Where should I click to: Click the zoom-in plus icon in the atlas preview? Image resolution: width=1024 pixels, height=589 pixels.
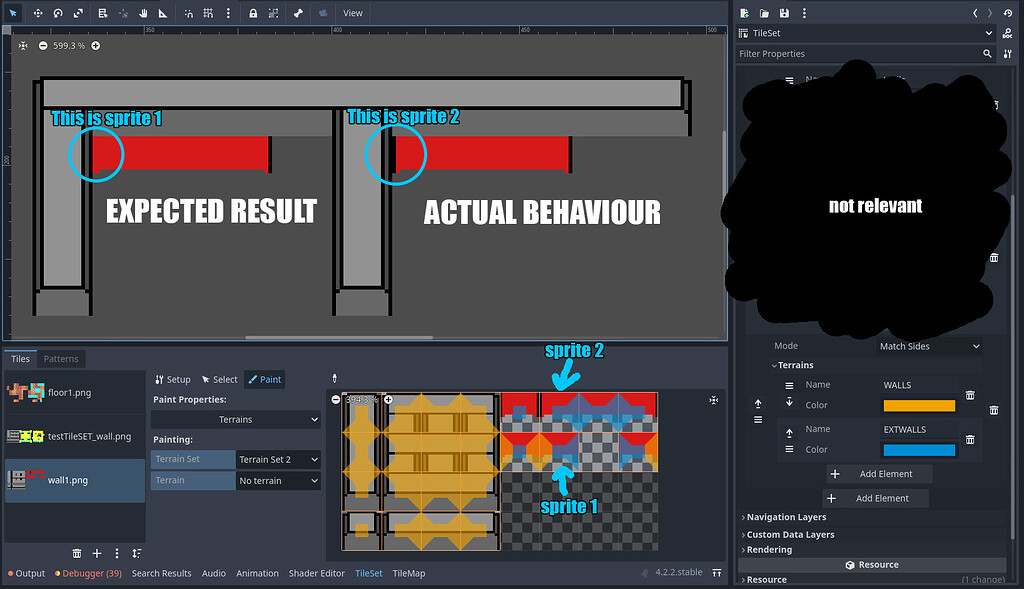click(x=388, y=399)
